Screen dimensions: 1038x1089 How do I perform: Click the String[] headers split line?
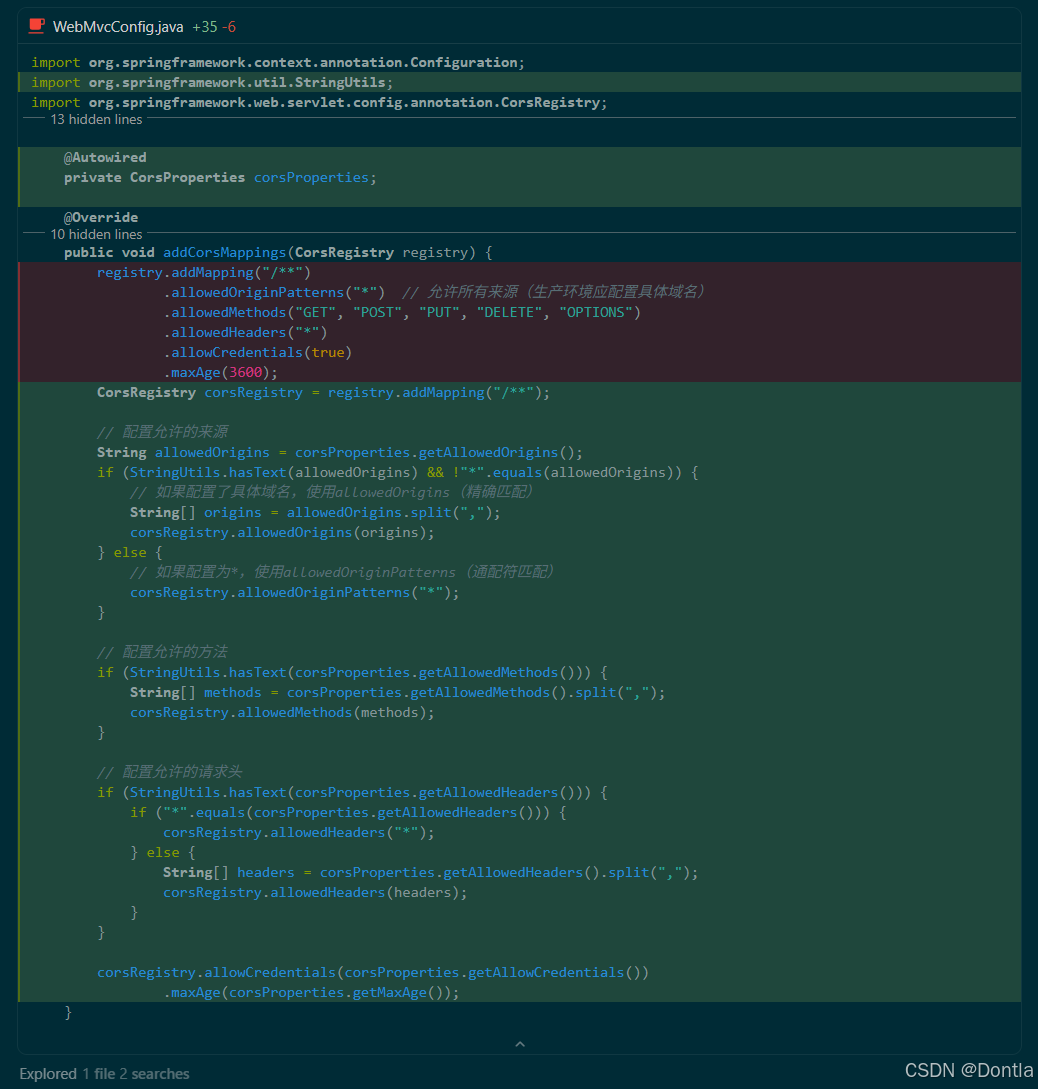[430, 872]
